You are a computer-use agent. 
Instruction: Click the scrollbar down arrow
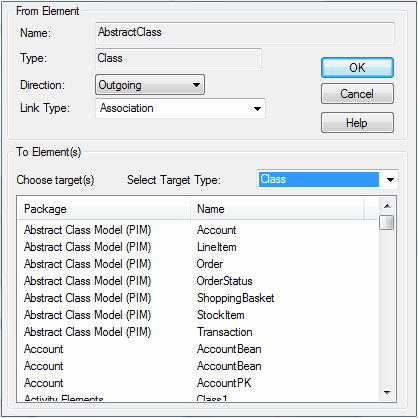click(x=387, y=392)
